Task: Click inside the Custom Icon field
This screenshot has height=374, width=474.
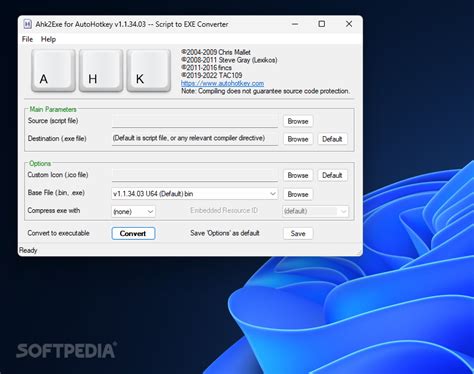Action: click(195, 175)
